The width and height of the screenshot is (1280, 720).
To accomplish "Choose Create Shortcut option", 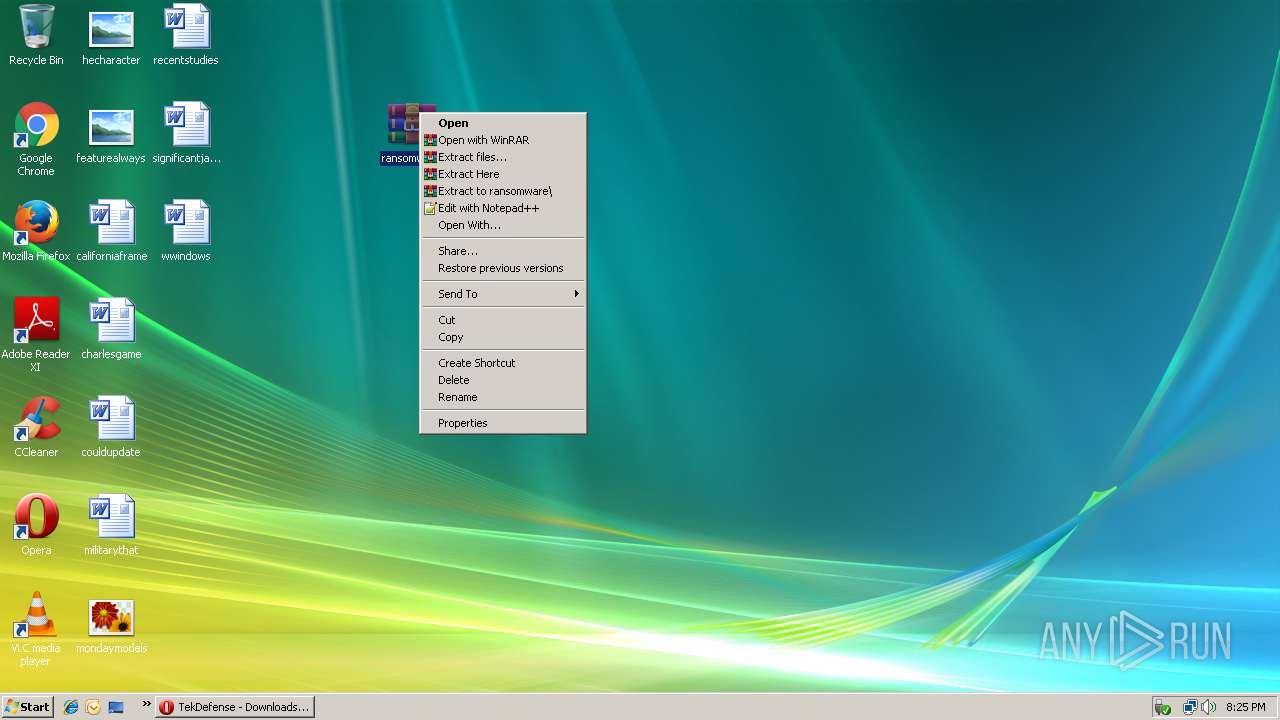I will (x=502, y=363).
